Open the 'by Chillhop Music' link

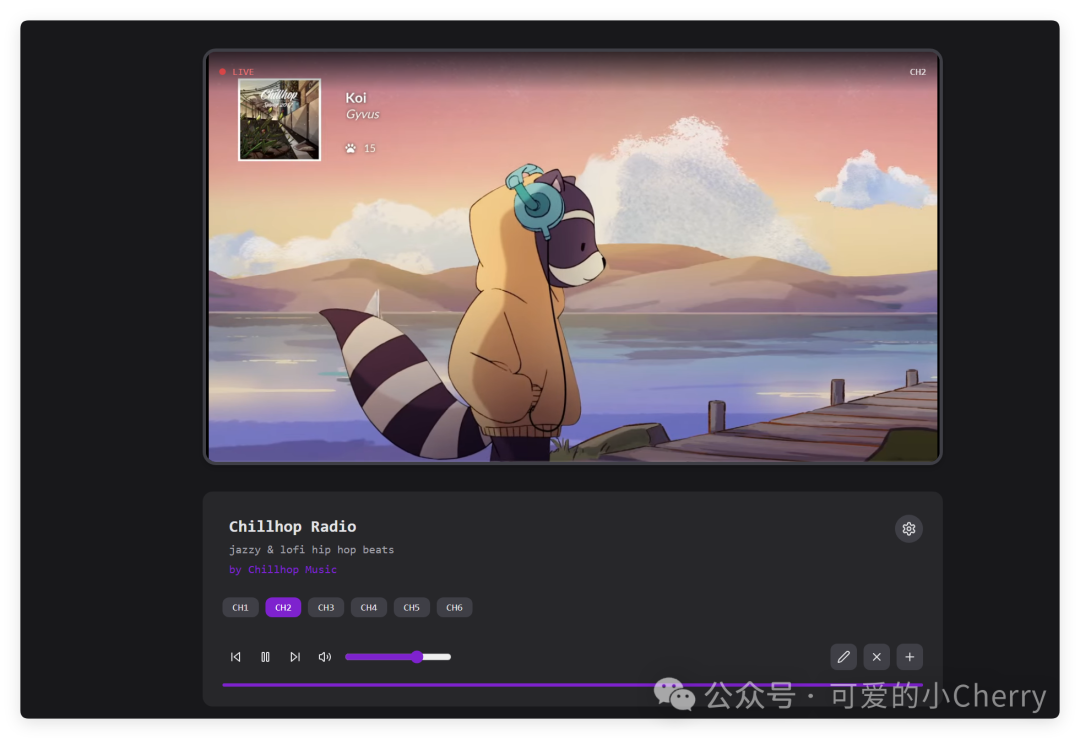(283, 570)
